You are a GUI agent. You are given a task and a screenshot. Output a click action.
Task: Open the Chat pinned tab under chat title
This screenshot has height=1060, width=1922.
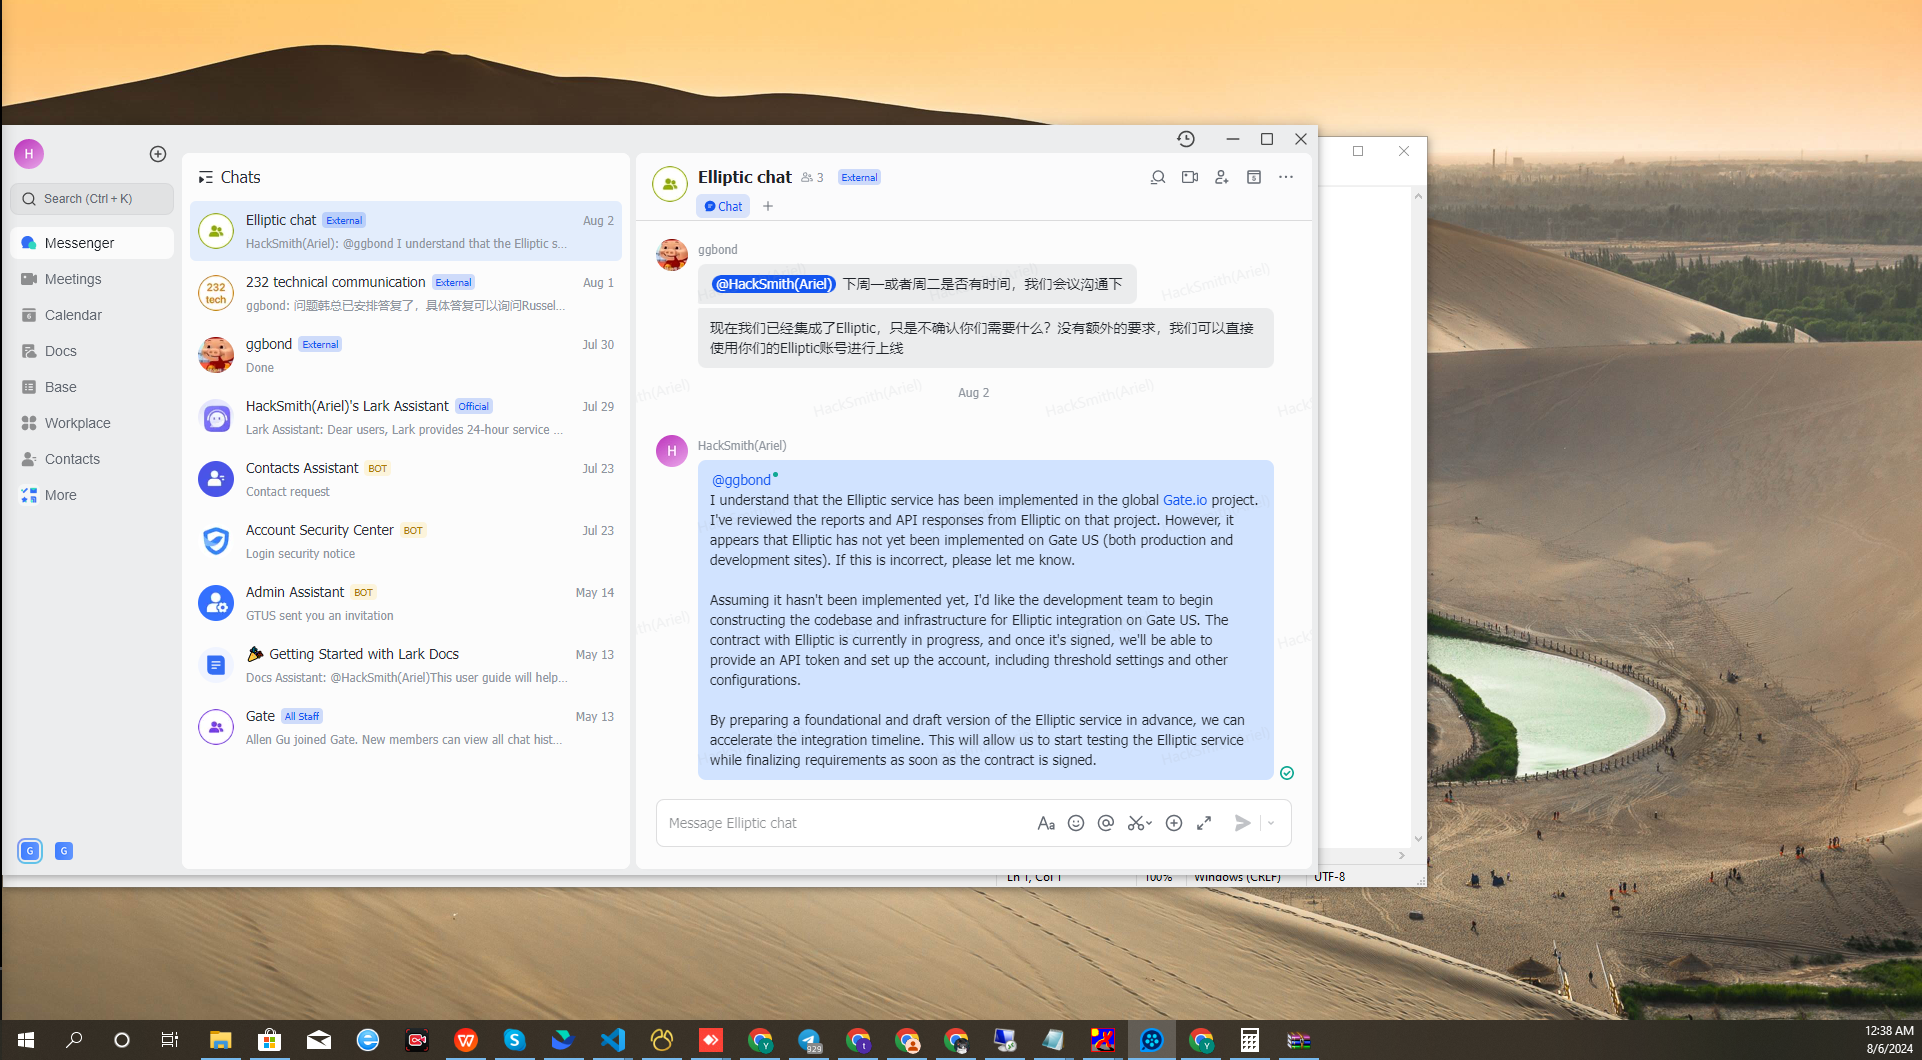click(722, 206)
